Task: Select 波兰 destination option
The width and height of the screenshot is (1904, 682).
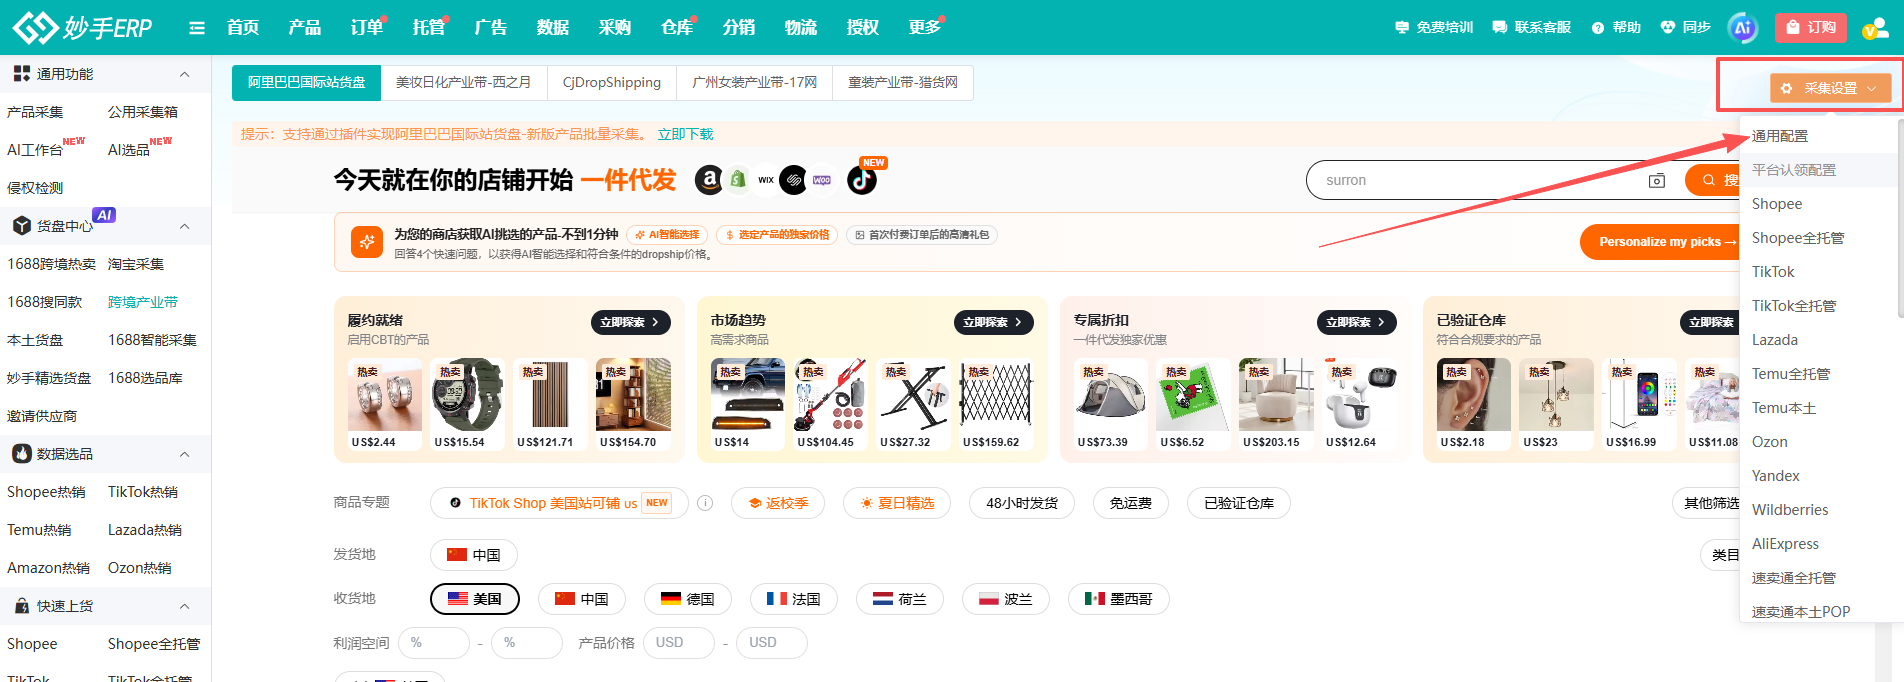Action: [1005, 599]
